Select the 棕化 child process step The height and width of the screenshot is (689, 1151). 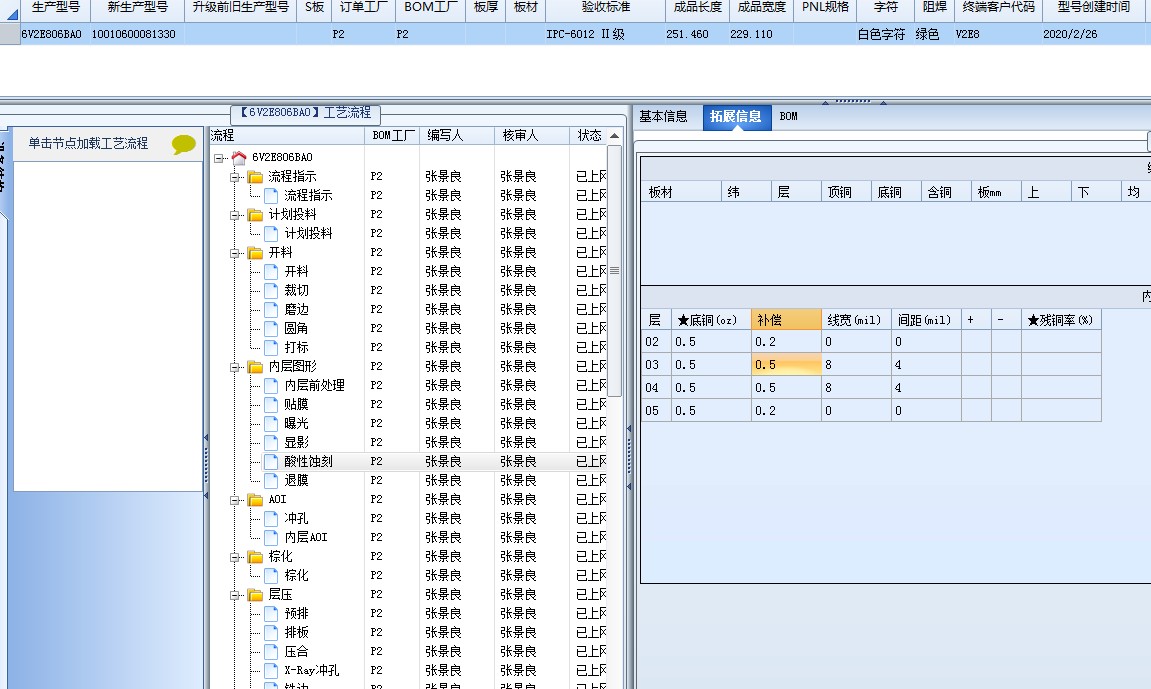[x=296, y=575]
